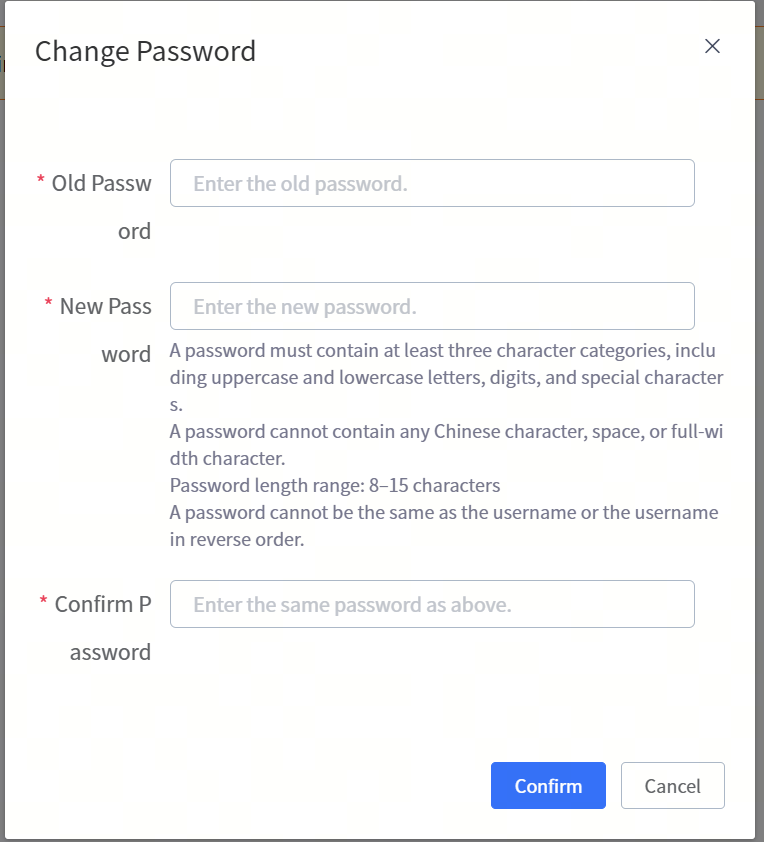Click the wrapped 'assword' label fragment
Viewport: 764px width, 842px height.
110,652
